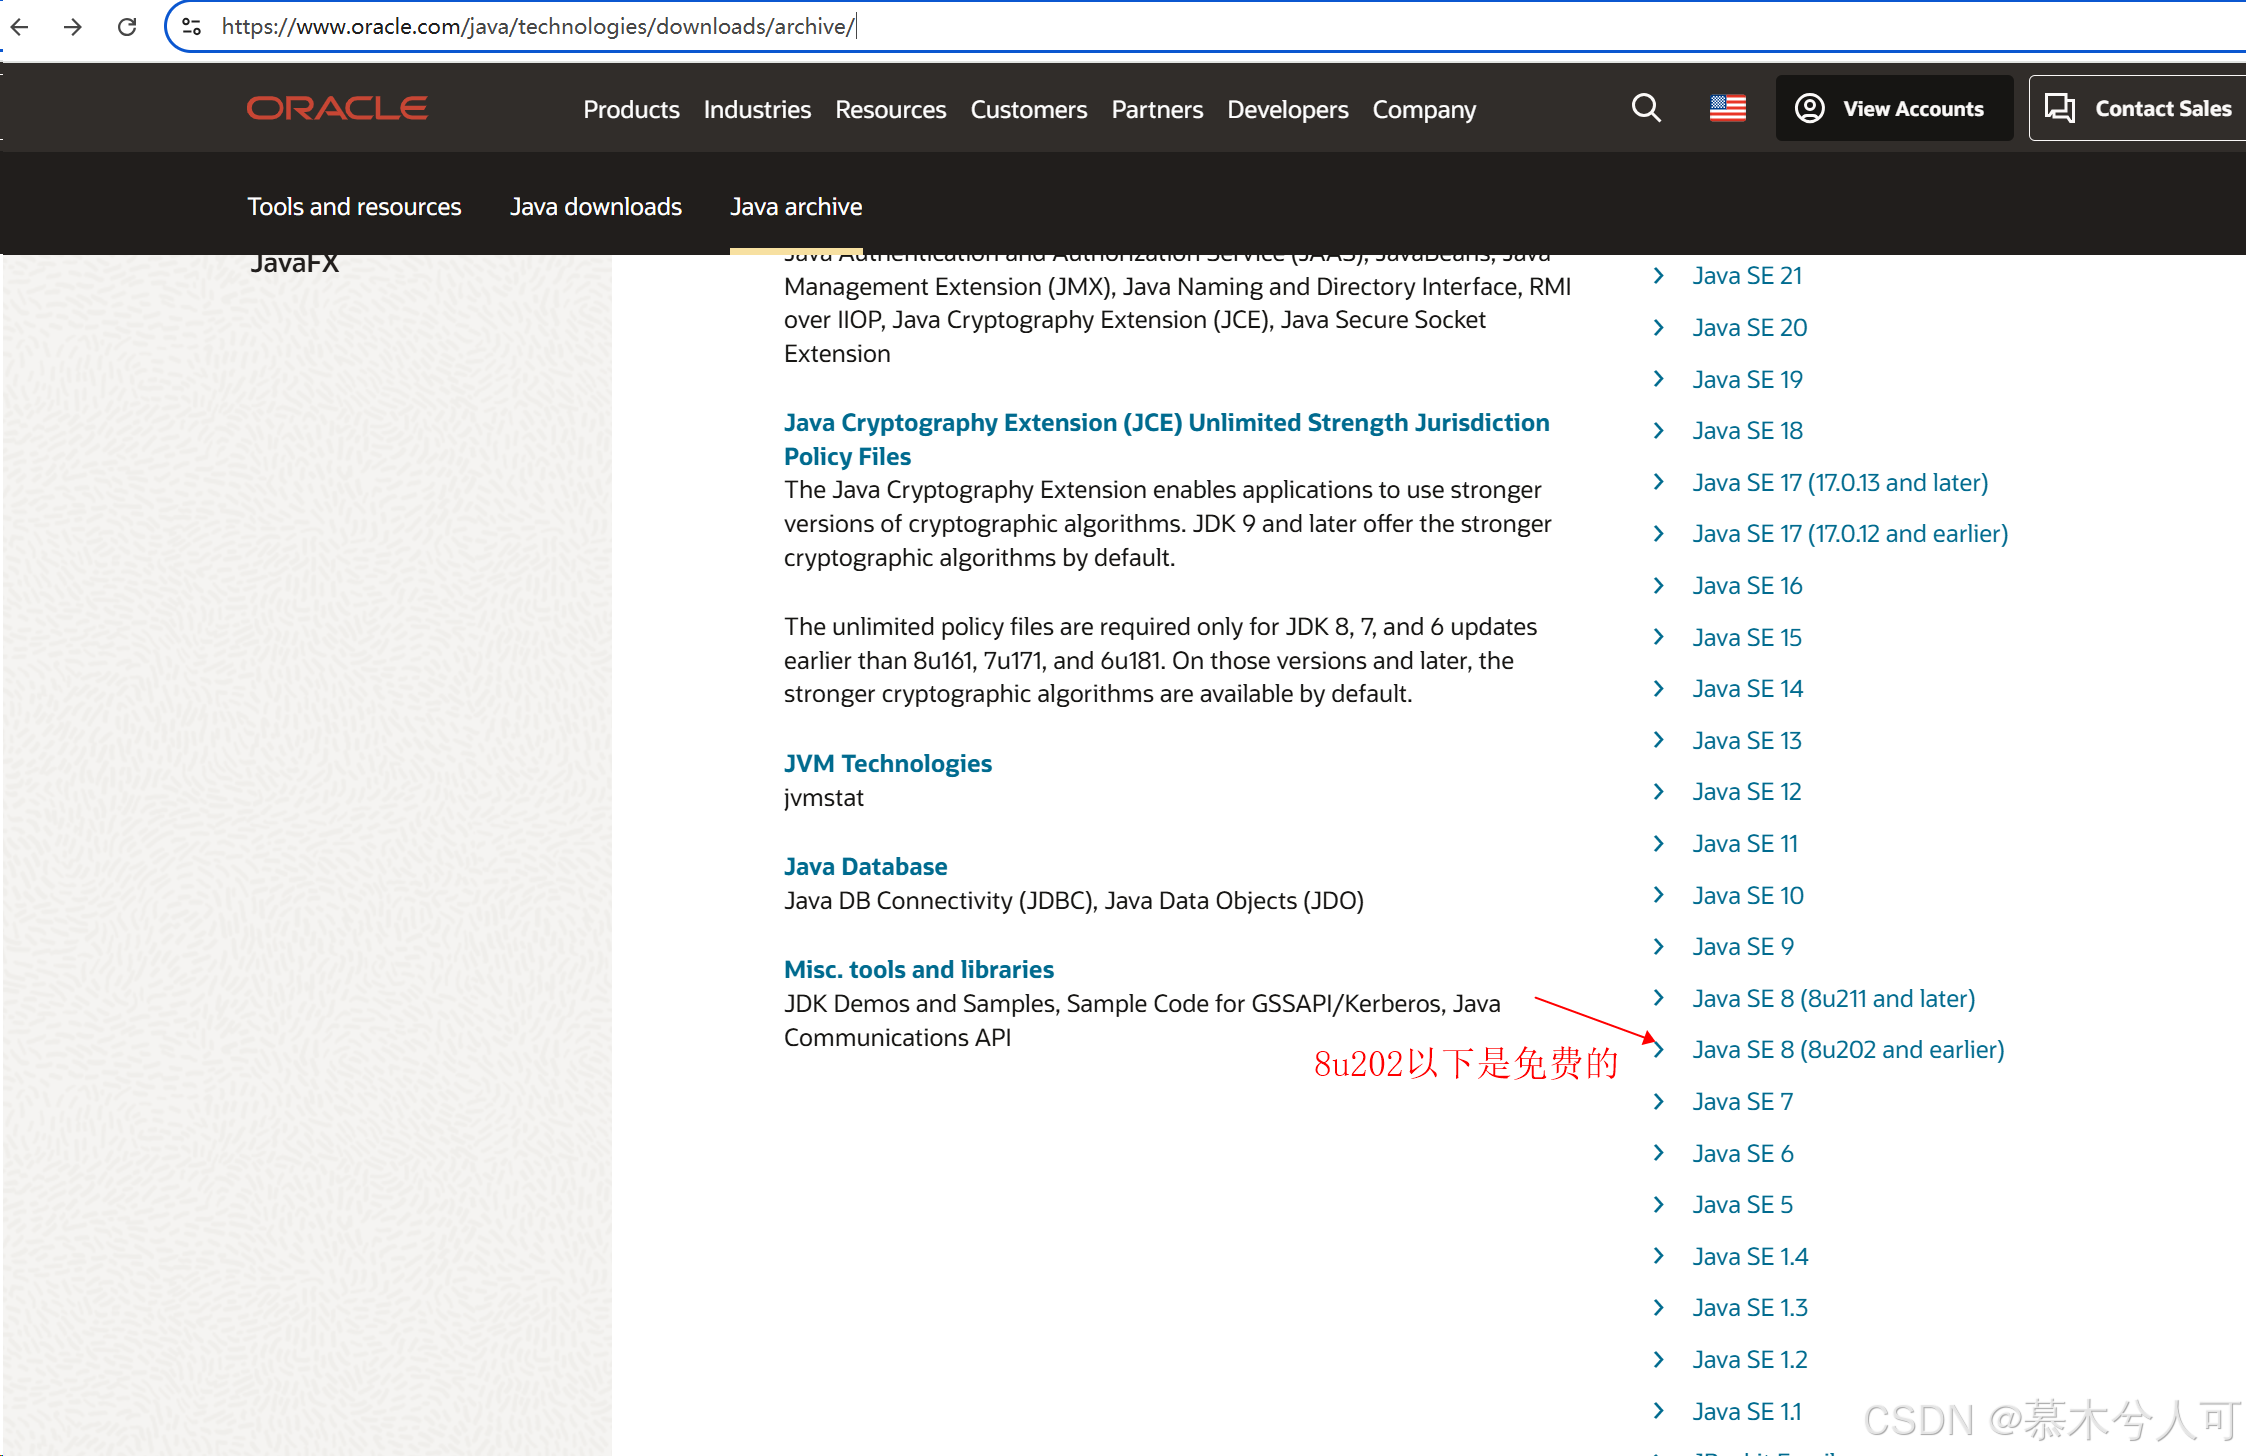The width and height of the screenshot is (2246, 1456).
Task: Reload the page with refresh icon
Action: pos(127,27)
